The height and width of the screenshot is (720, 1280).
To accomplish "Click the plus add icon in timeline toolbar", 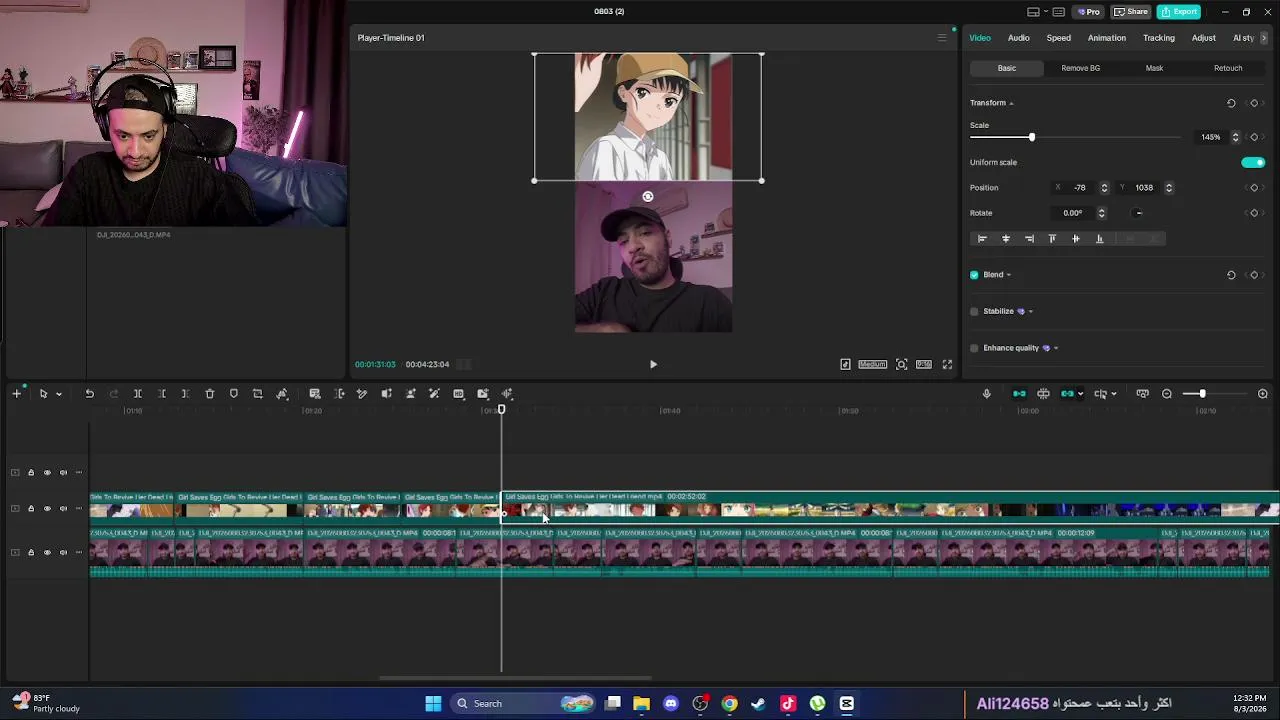I will 16,394.
